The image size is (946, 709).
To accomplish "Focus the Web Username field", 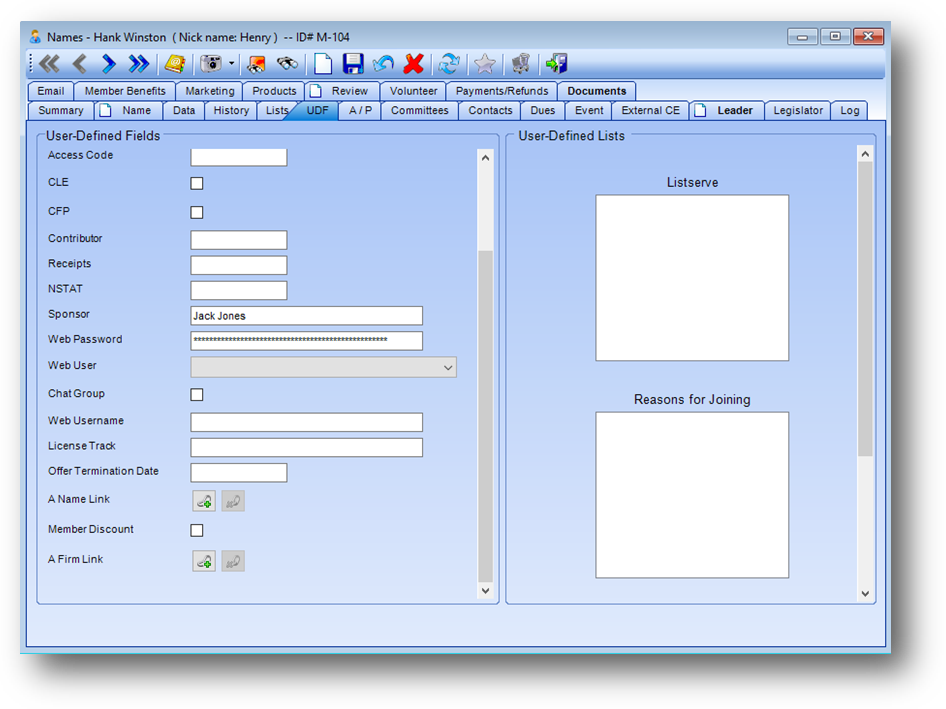I will 306,422.
